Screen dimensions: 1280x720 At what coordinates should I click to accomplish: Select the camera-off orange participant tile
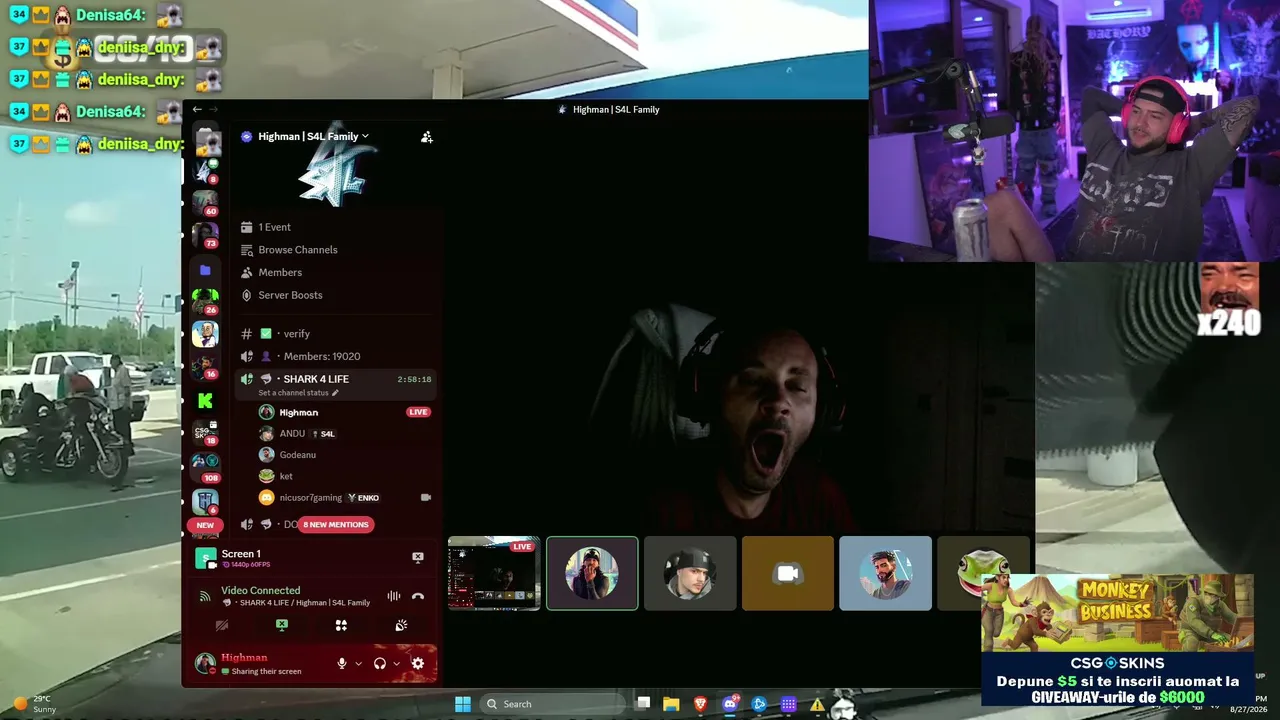pos(788,573)
